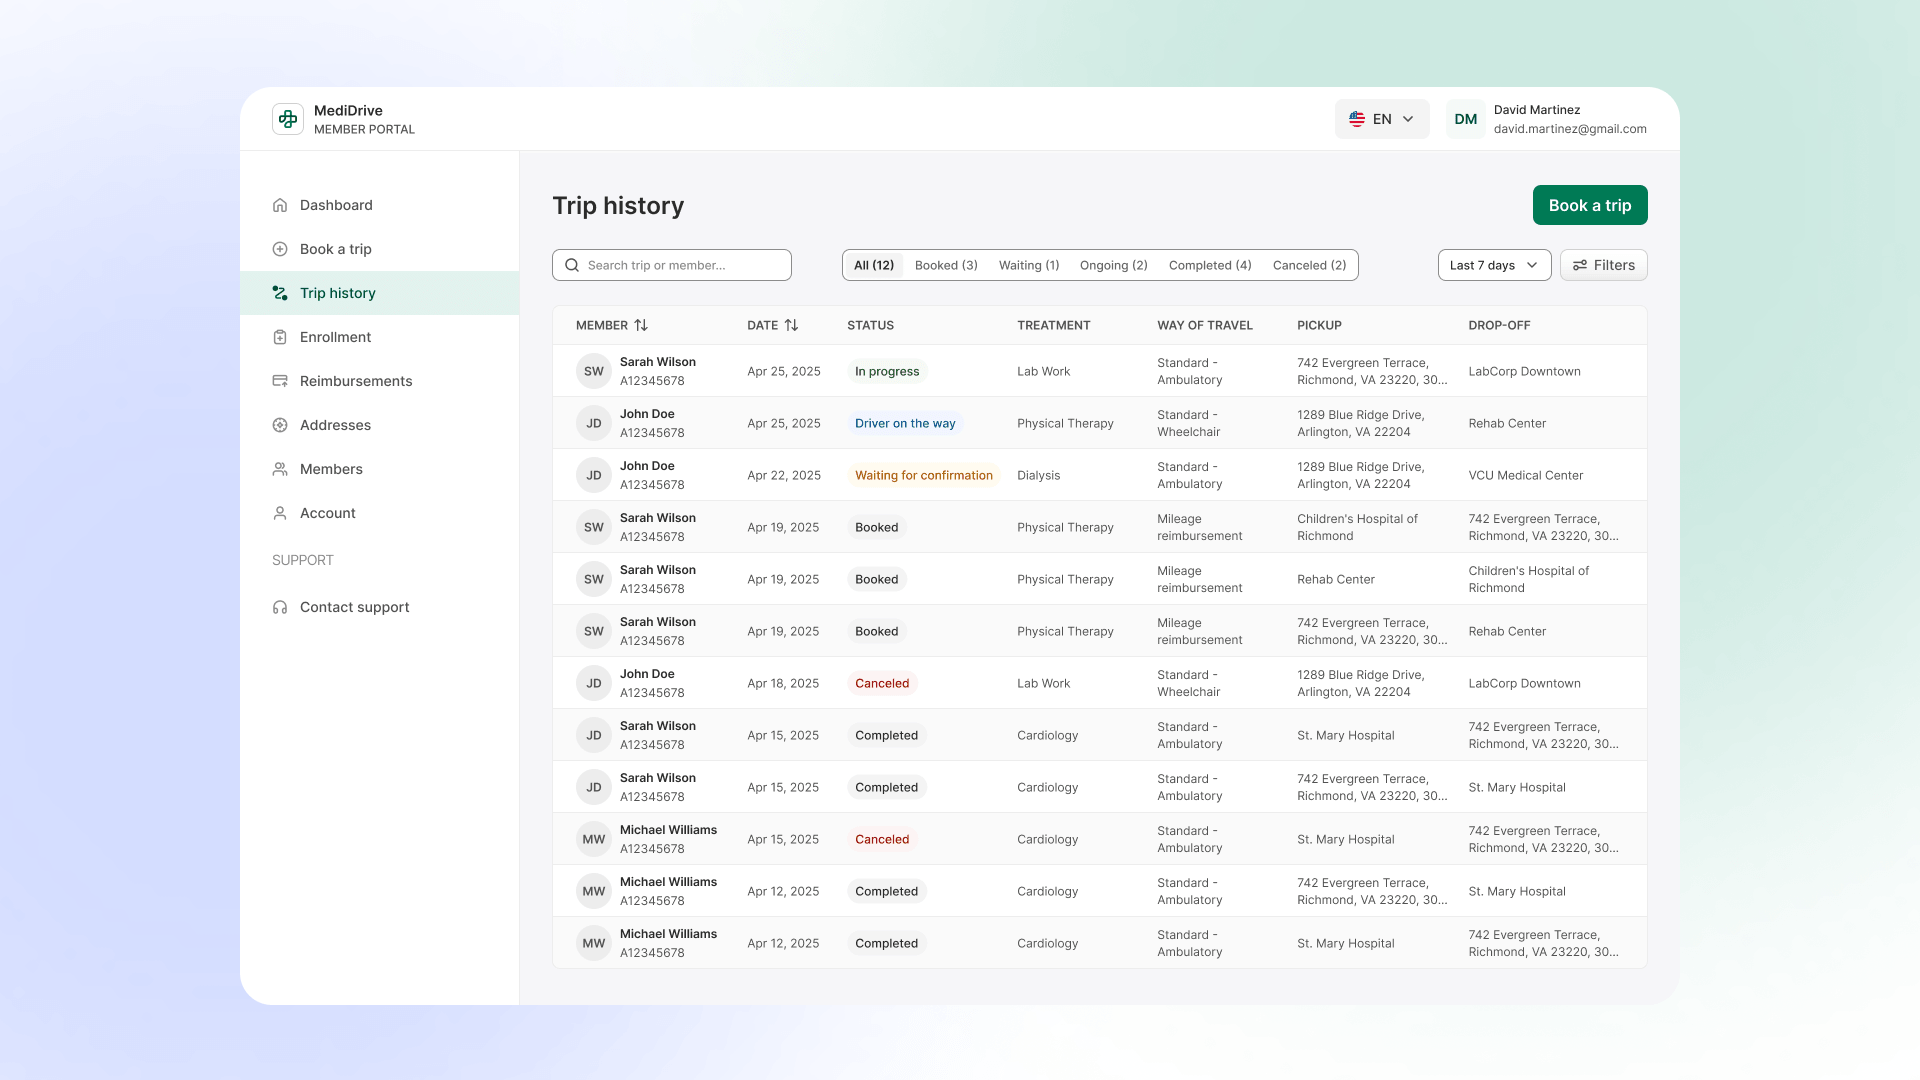Click the Apr 22, 2025 date cell
1920x1080 pixels.
coord(784,475)
